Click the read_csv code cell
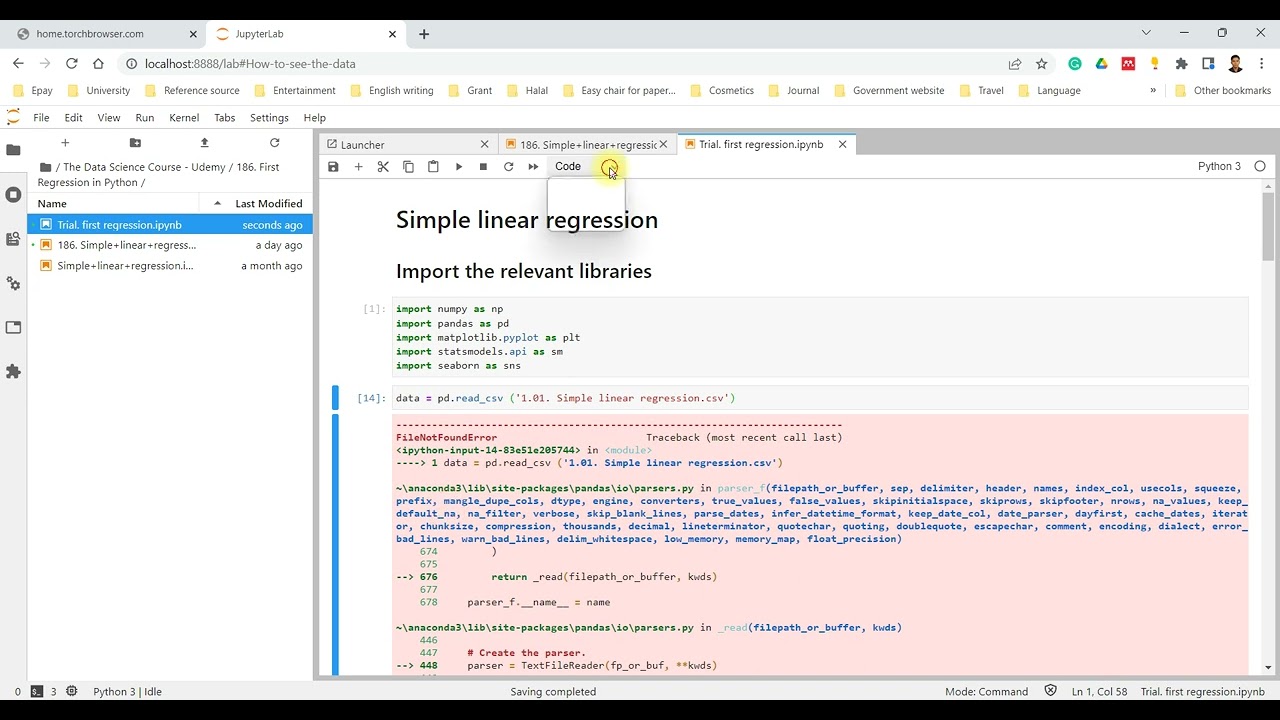This screenshot has height=720, width=1280. 820,398
